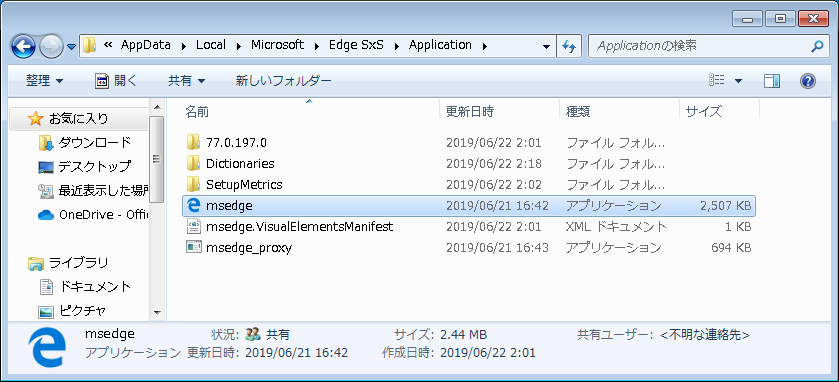Open the 共有 menu
This screenshot has width=839, height=382.
click(186, 81)
